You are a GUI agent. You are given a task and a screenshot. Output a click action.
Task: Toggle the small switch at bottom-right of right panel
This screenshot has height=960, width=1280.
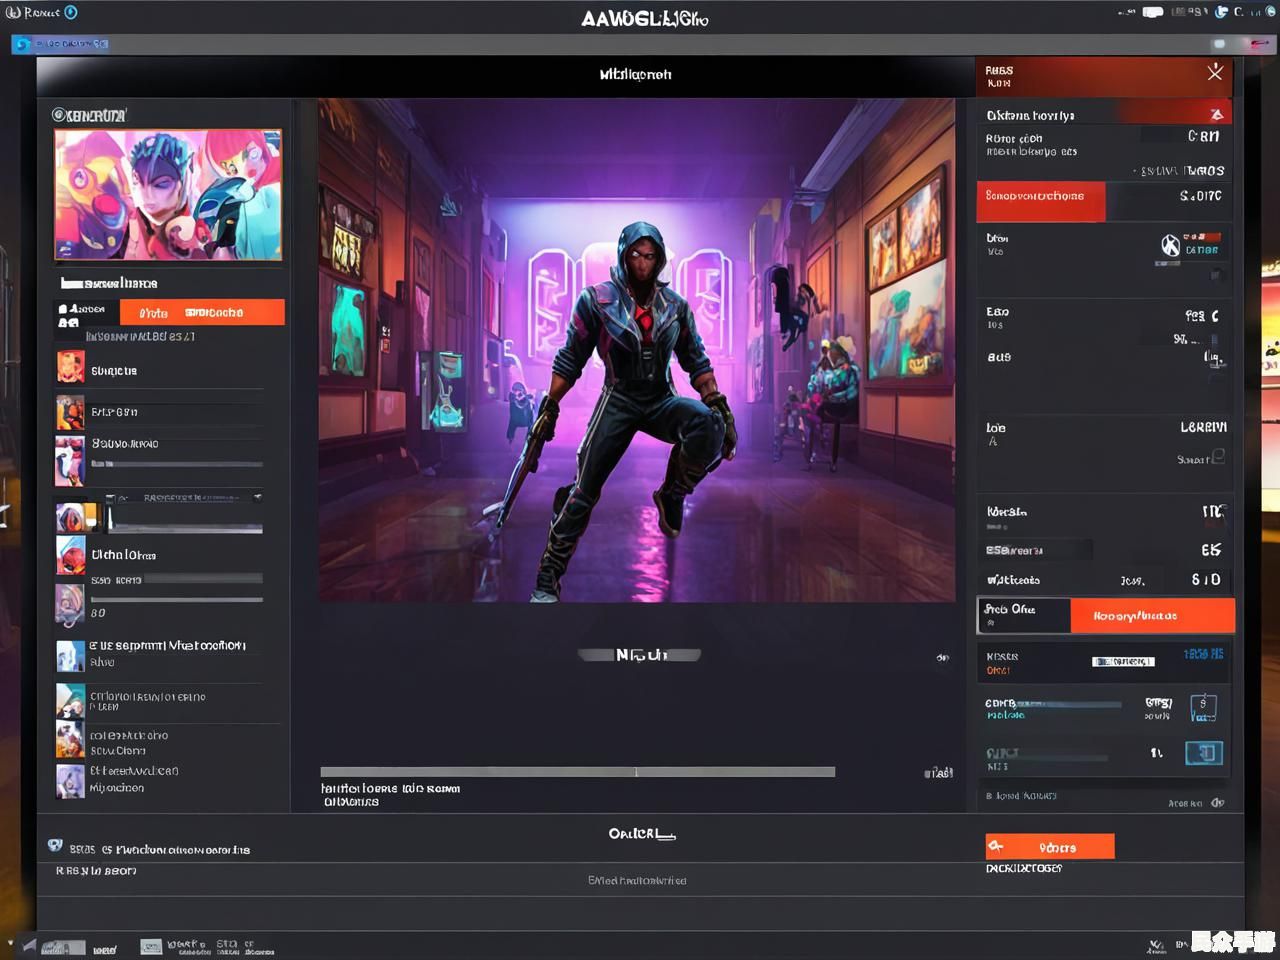(x=1217, y=802)
